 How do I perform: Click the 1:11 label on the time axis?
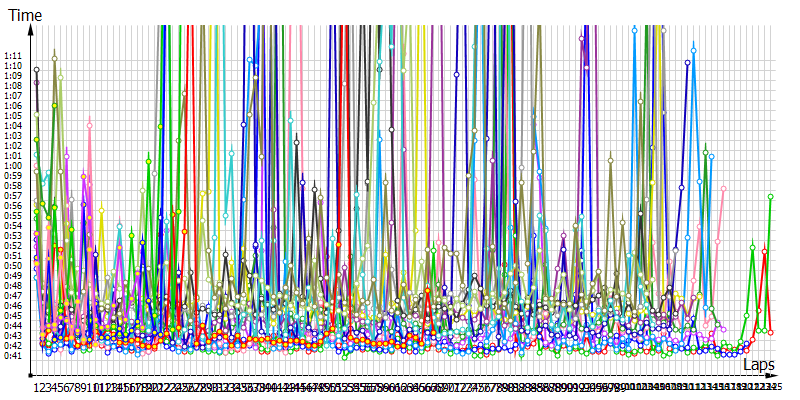13,56
